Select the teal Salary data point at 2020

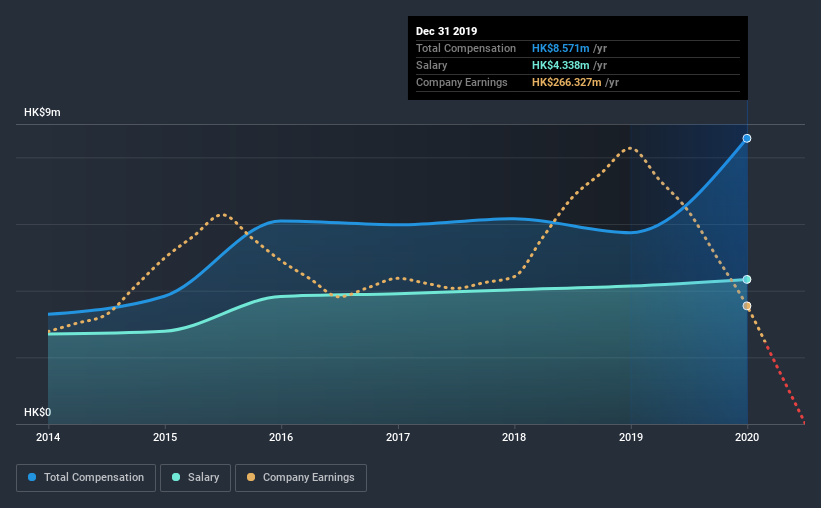pyautogui.click(x=747, y=280)
